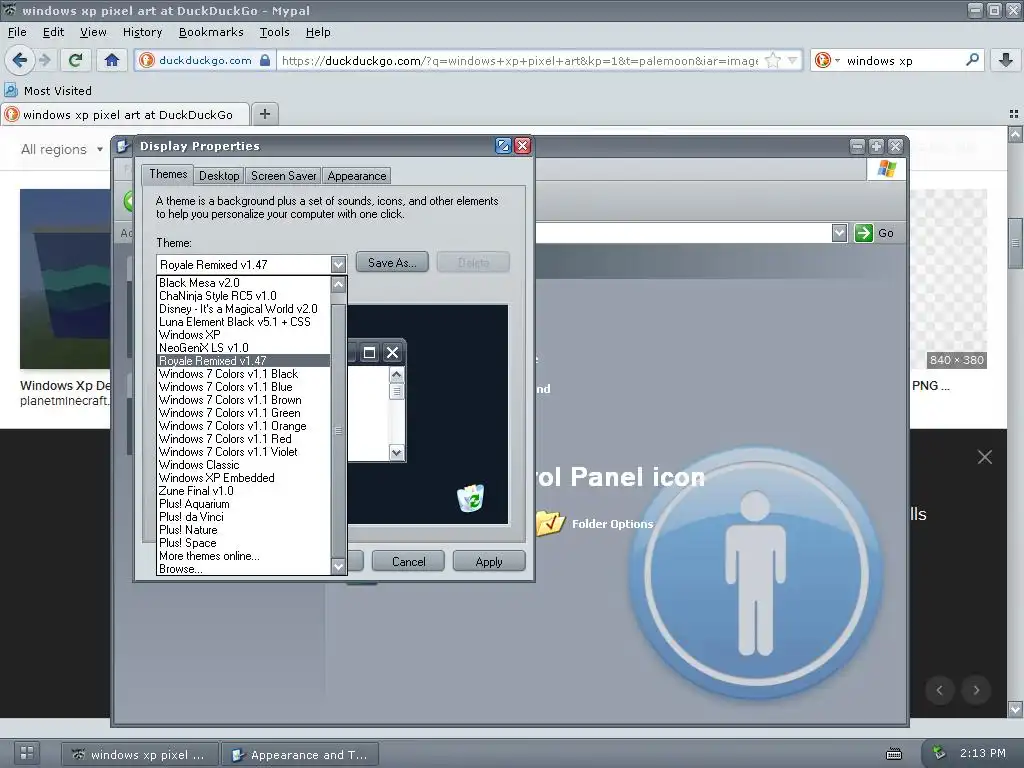Select Windows 7 Colors v1.1 Black
This screenshot has width=1024, height=768.
[244, 374]
